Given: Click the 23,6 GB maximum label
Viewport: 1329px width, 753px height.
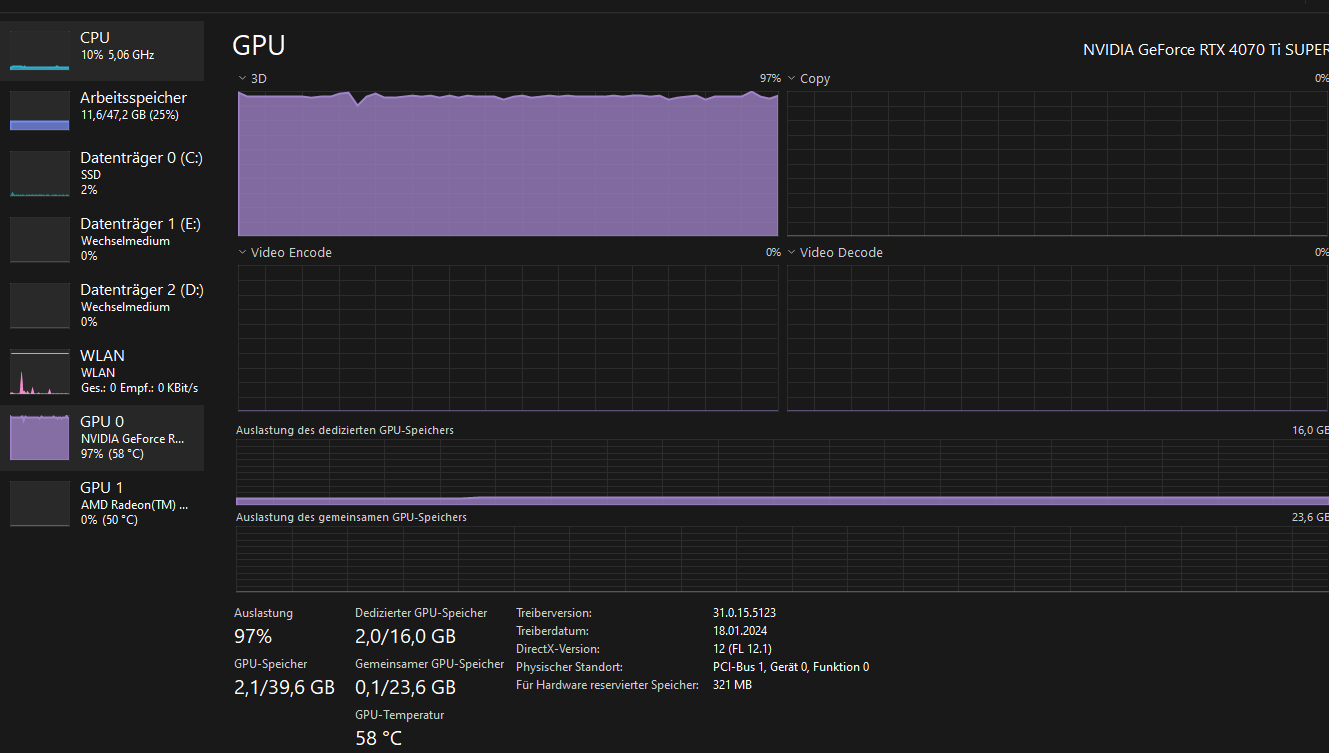Looking at the screenshot, I should click(x=1310, y=518).
